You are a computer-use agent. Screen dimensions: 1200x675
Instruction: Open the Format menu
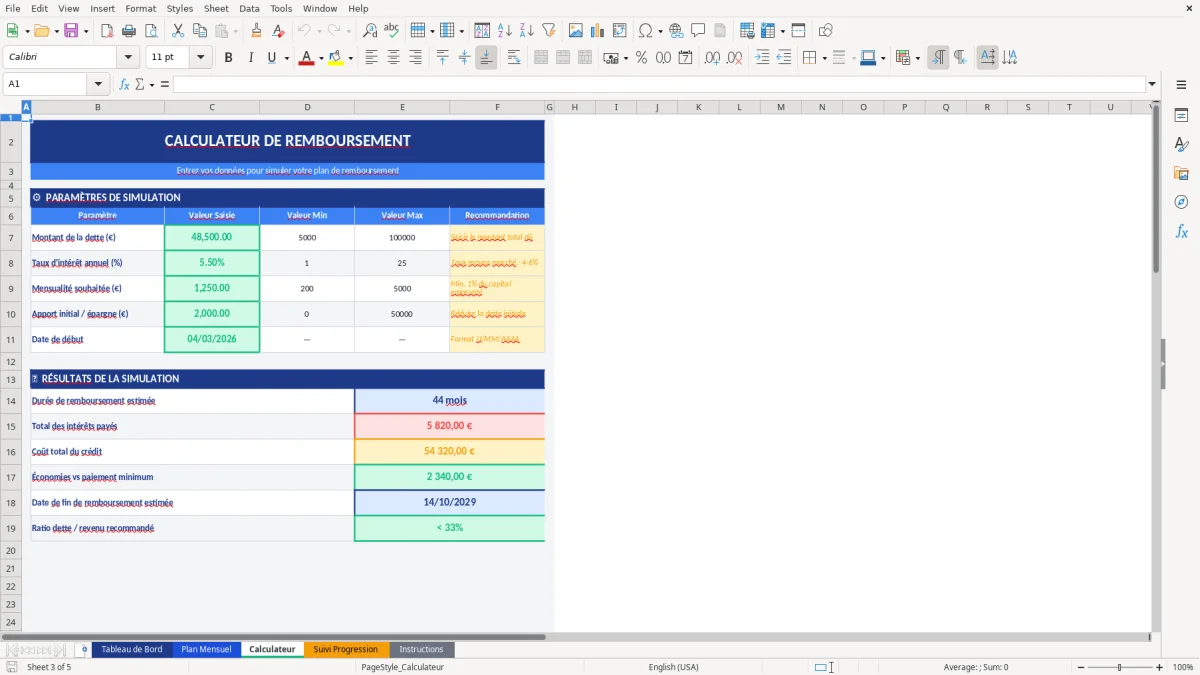click(140, 8)
